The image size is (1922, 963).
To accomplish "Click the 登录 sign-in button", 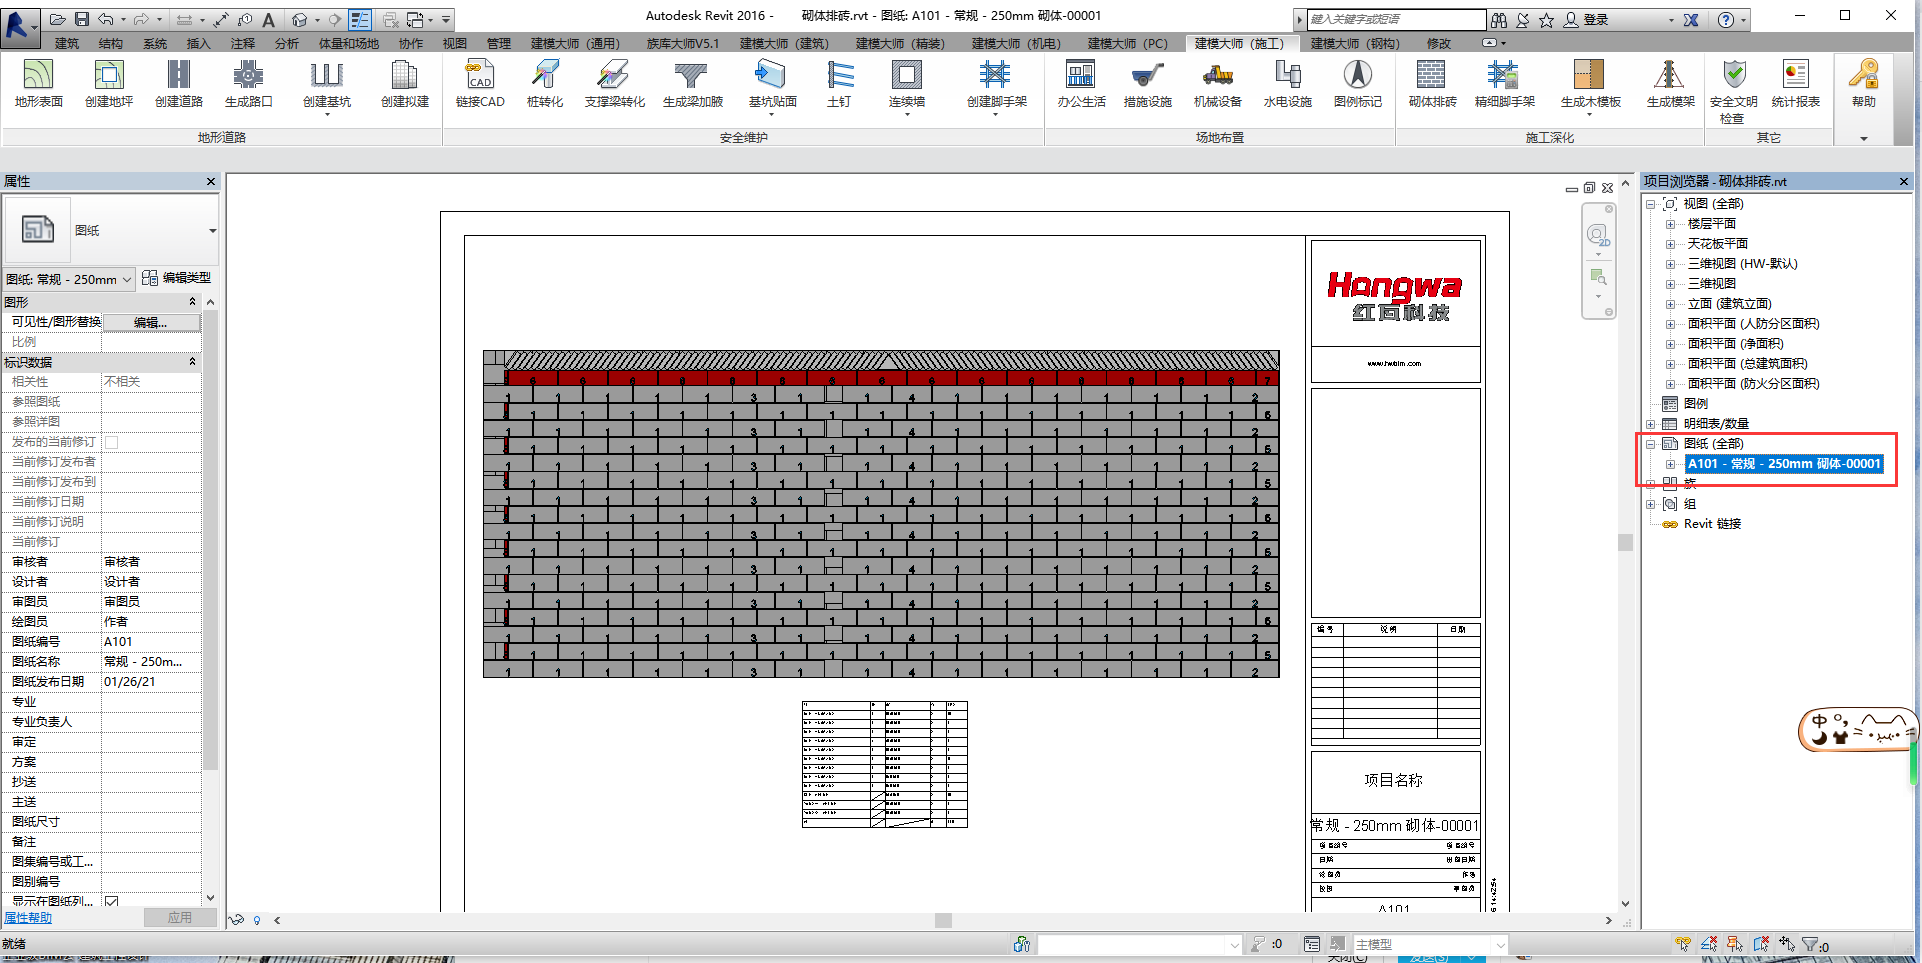I will (x=1587, y=20).
